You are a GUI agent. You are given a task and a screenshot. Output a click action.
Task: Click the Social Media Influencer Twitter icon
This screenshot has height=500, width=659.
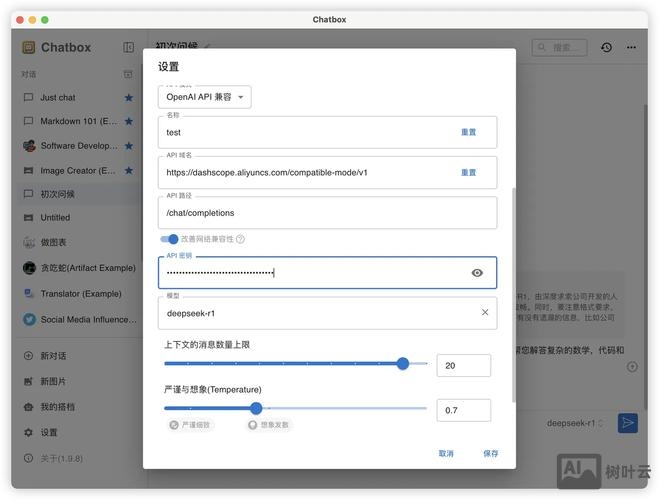pyautogui.click(x=29, y=319)
